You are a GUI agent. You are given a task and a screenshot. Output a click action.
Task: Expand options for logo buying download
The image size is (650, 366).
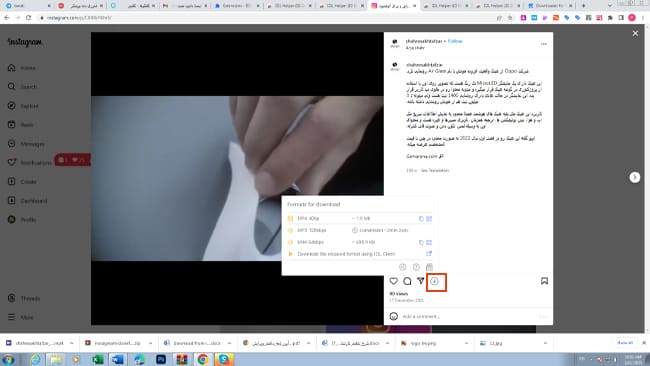coord(466,343)
